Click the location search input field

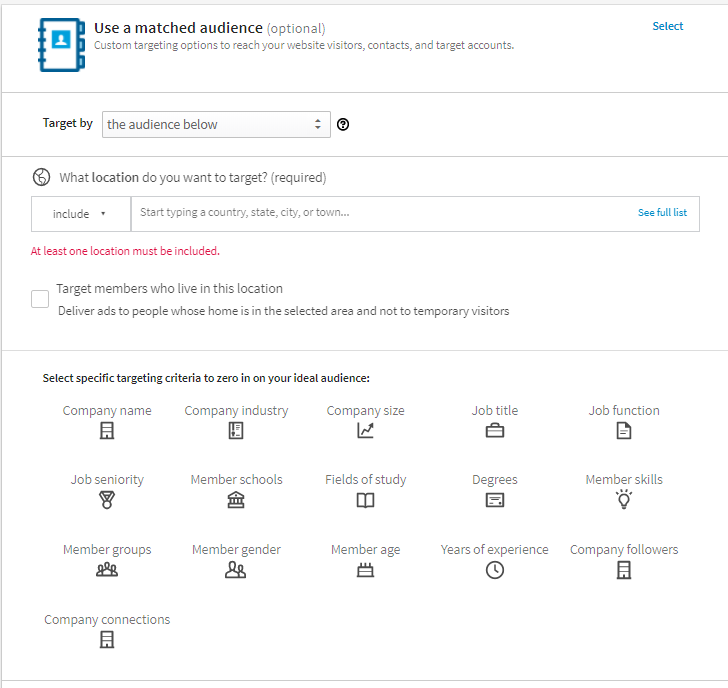(385, 213)
